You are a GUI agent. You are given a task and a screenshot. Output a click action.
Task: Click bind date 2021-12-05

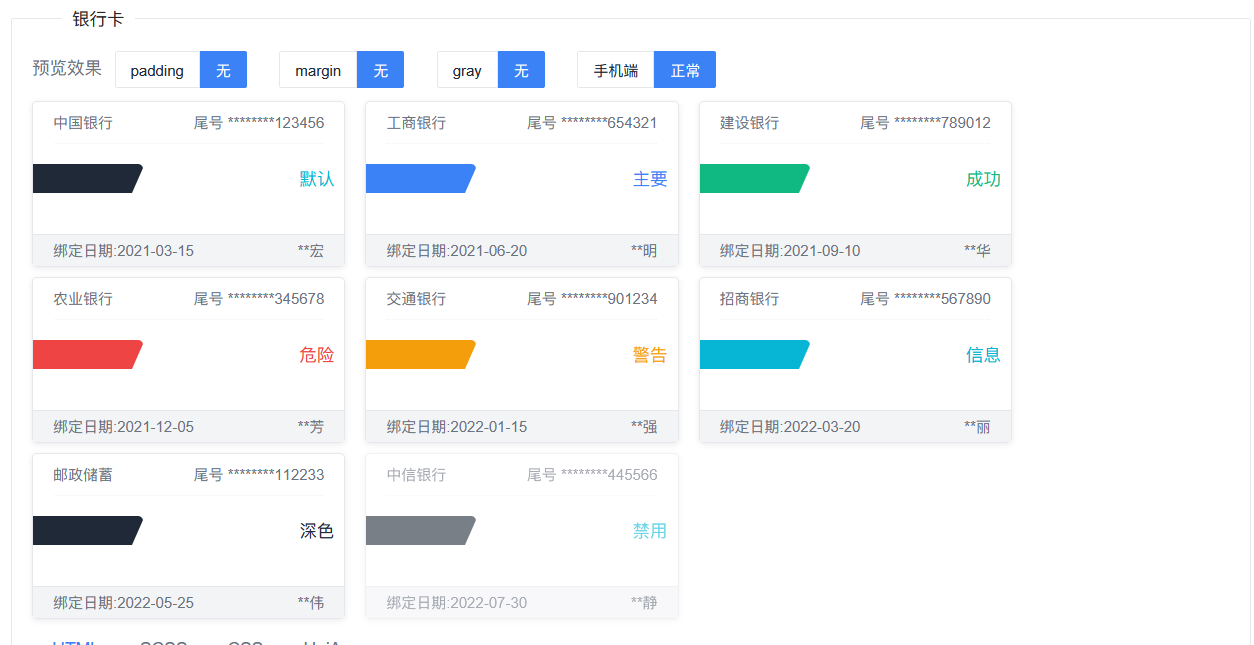click(x=124, y=427)
